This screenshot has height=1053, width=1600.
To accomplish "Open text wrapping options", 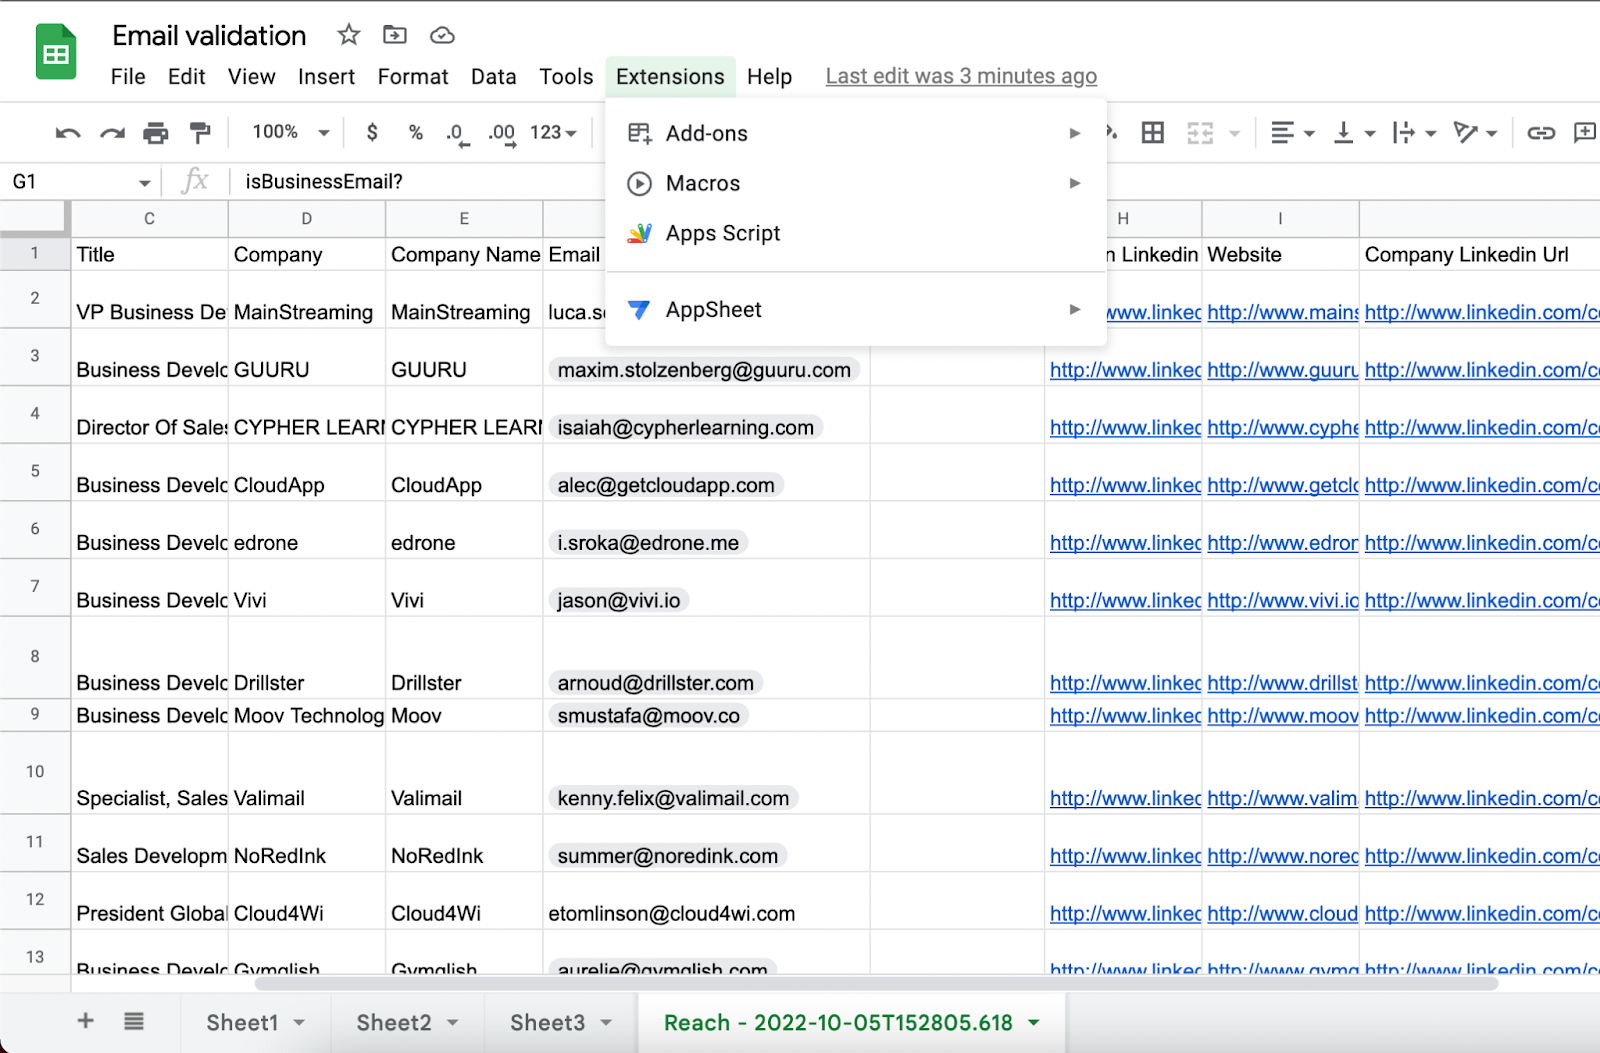I will click(1414, 132).
